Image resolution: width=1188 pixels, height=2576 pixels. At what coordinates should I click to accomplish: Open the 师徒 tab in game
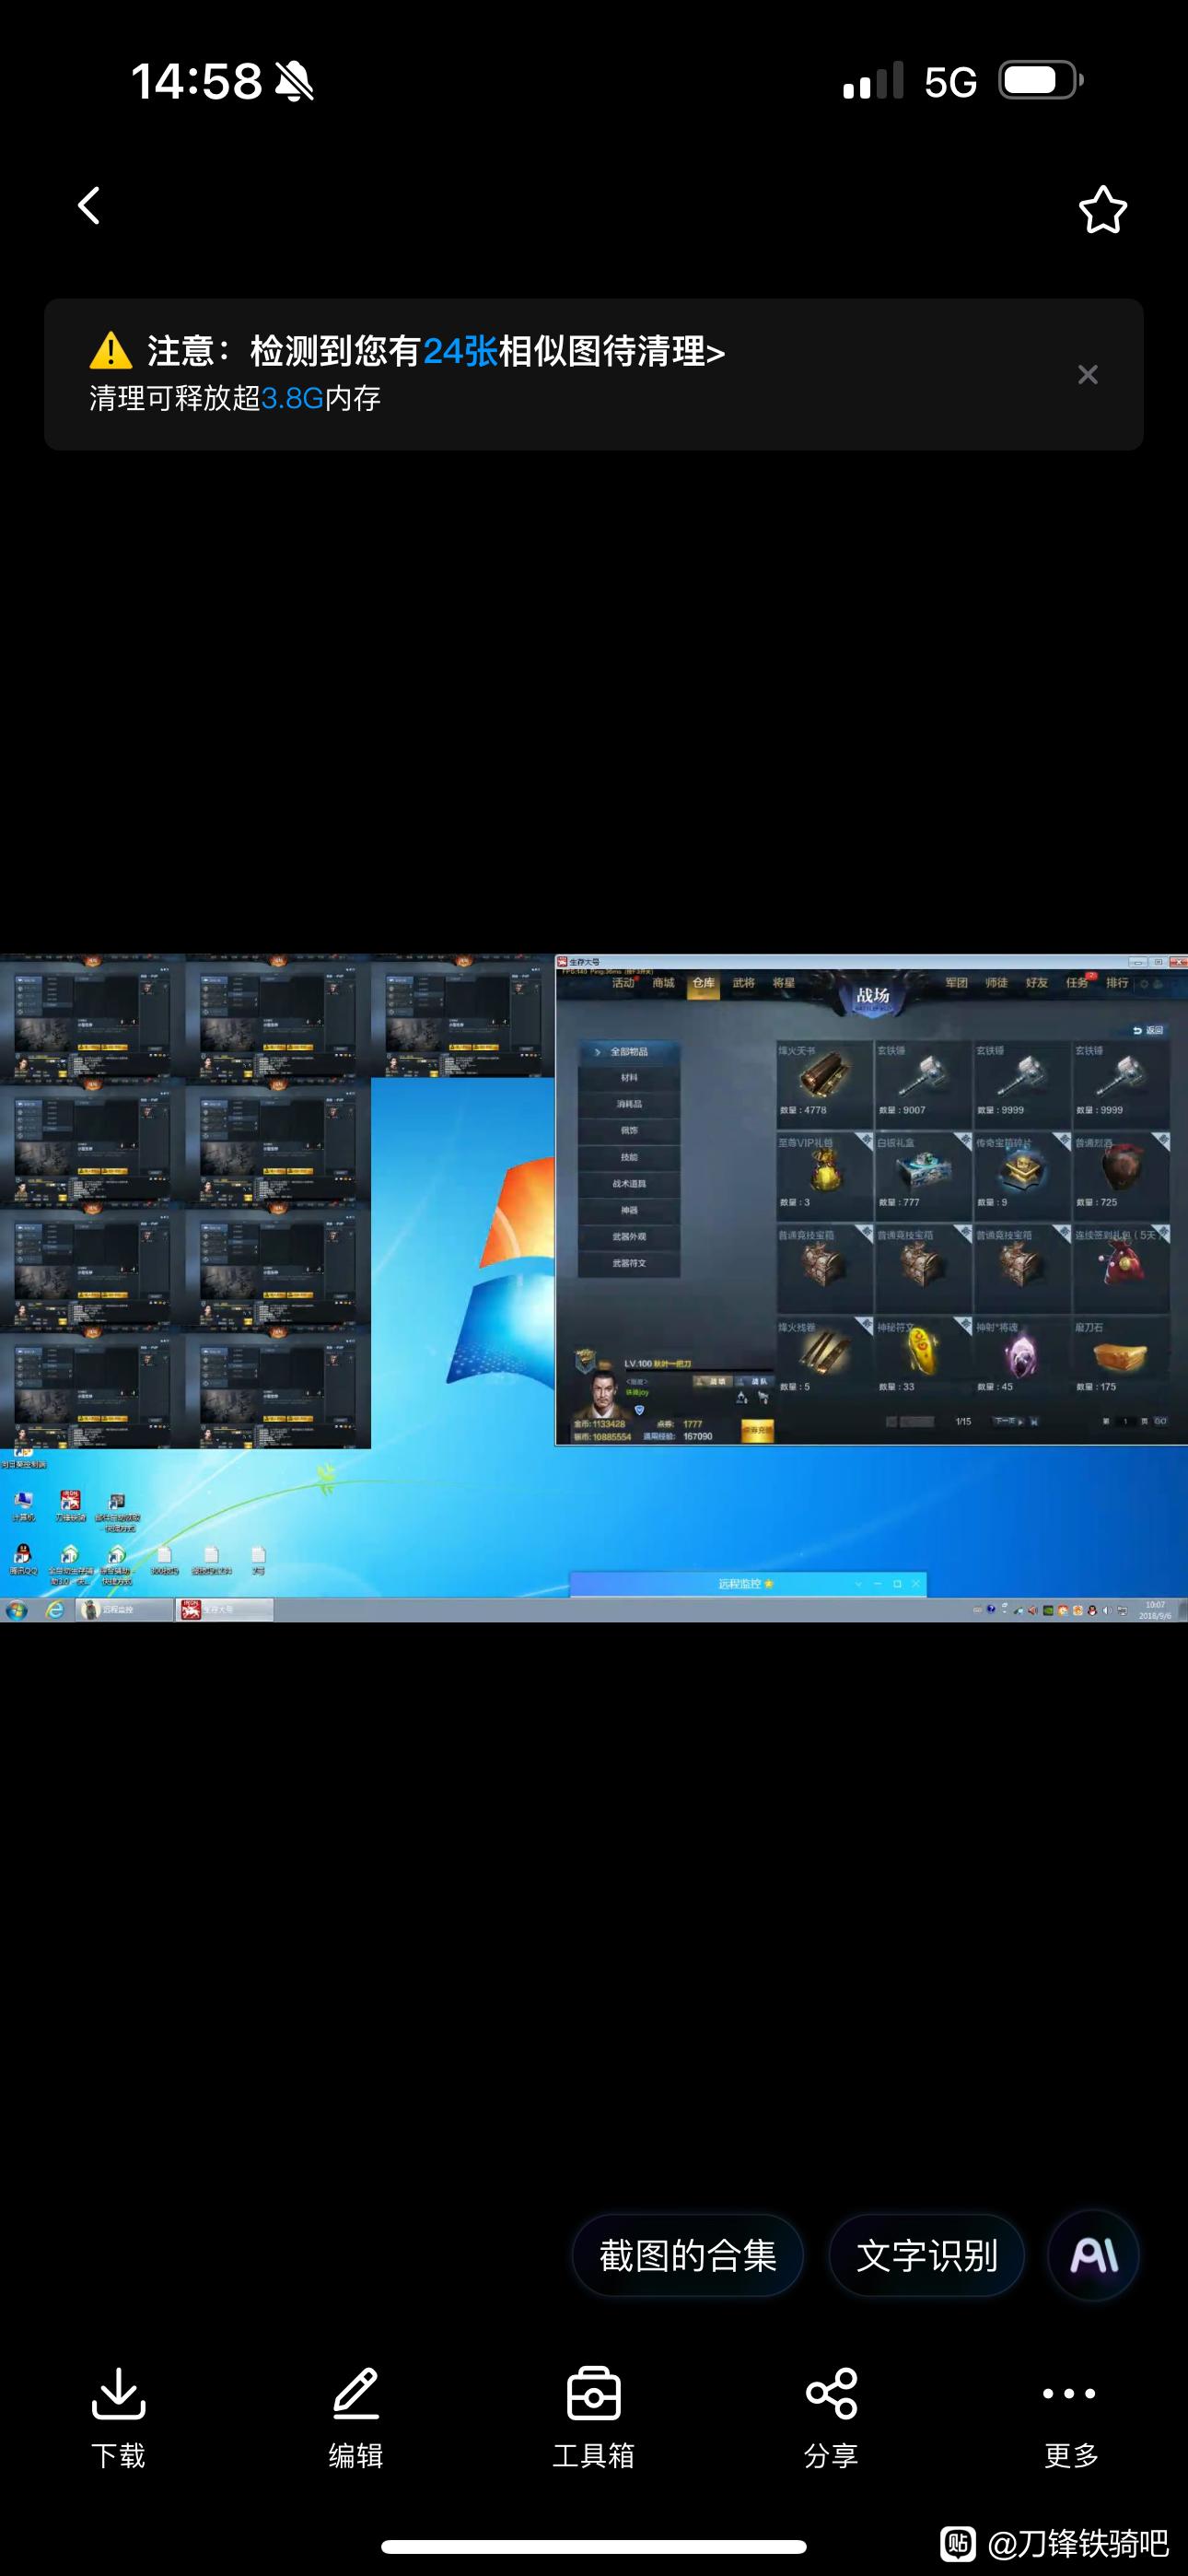996,983
